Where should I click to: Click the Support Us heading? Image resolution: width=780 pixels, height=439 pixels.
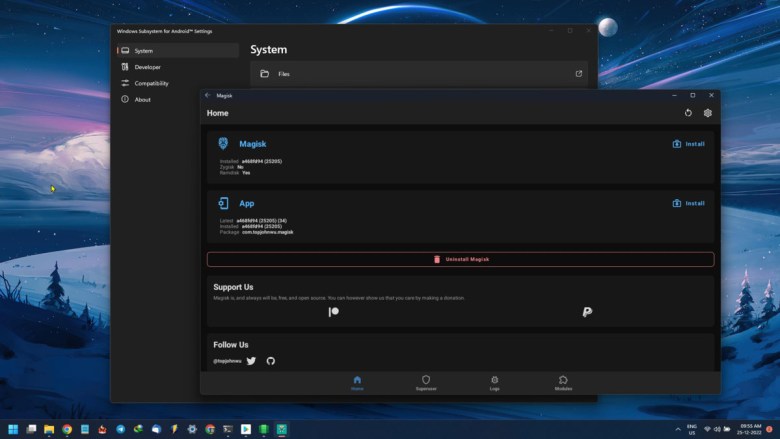tap(233, 287)
